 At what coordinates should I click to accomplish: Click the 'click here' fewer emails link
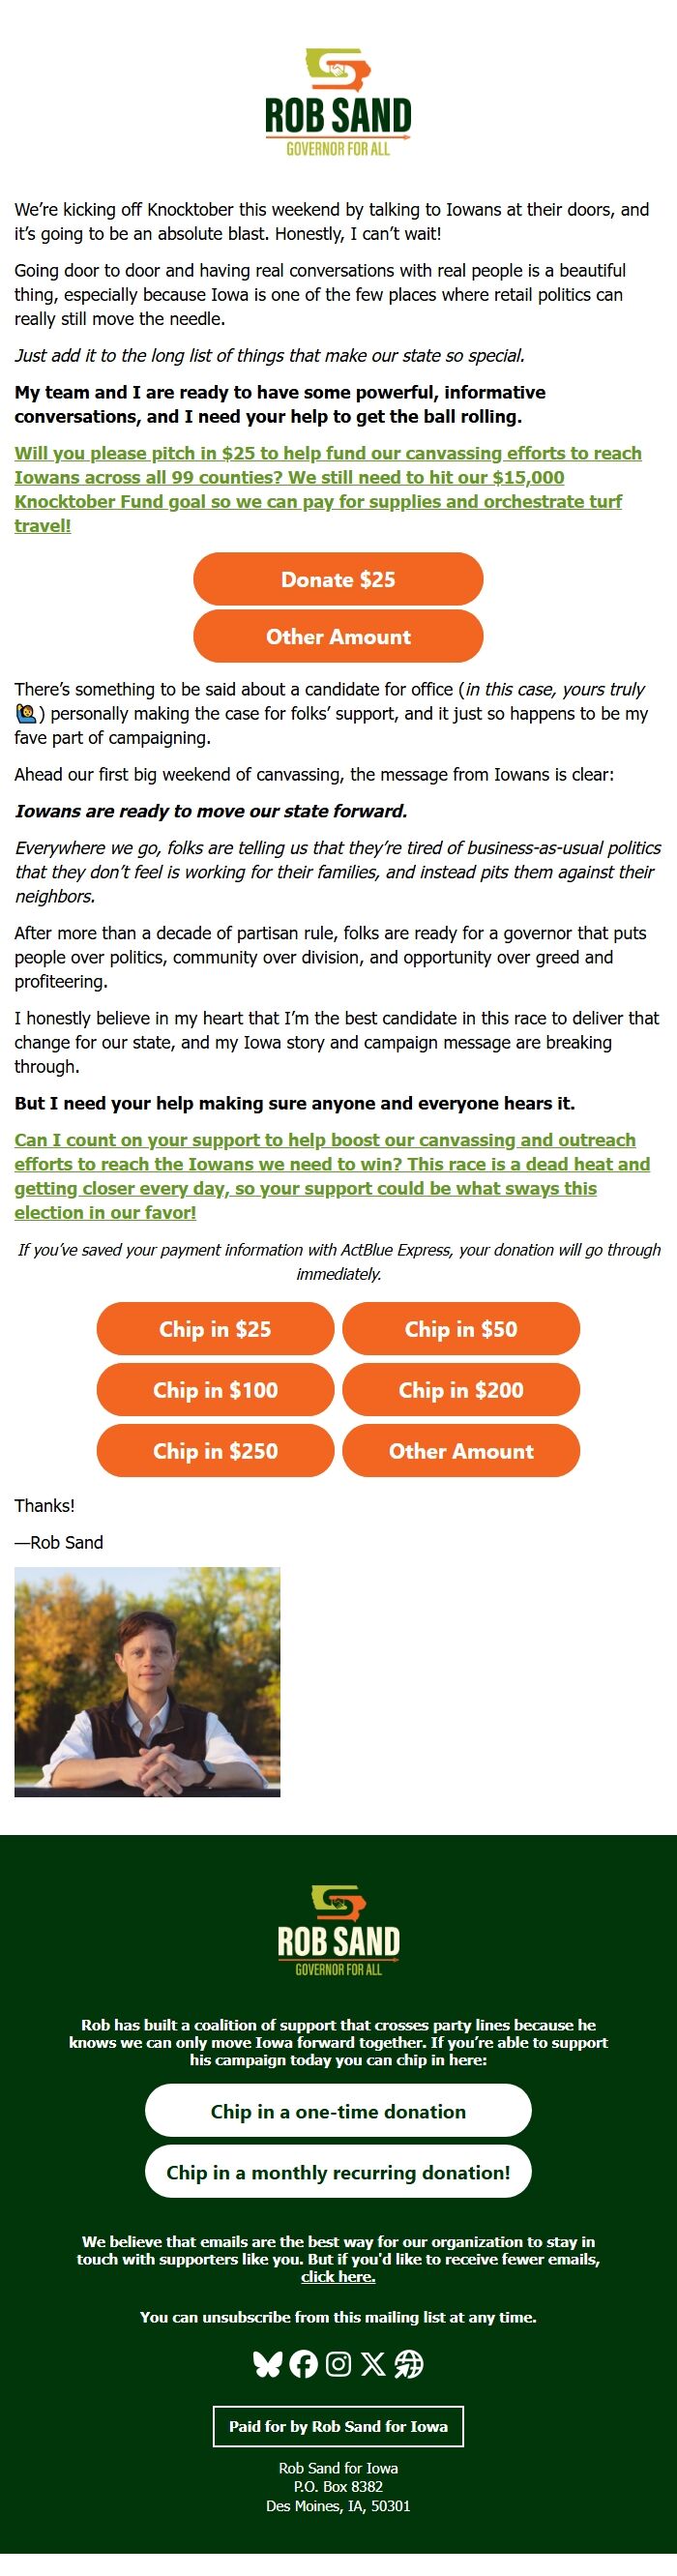[338, 2277]
